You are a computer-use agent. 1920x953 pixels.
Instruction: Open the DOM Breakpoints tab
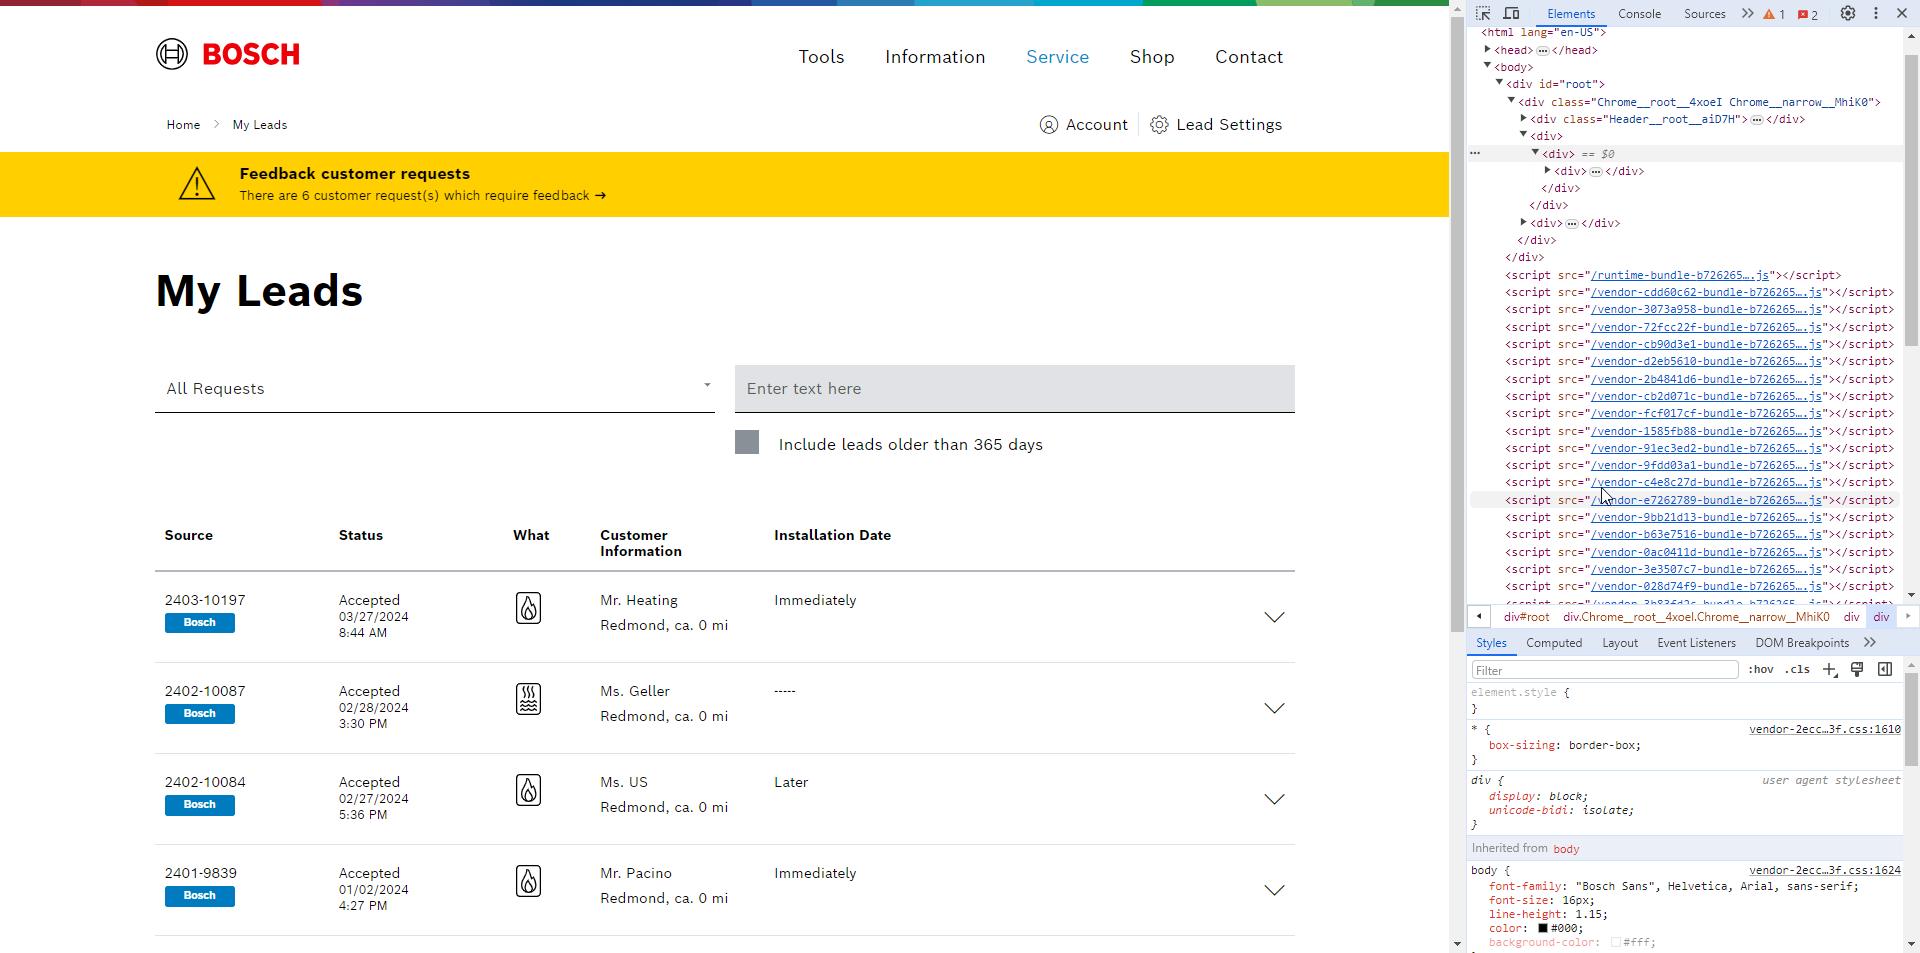(x=1802, y=643)
